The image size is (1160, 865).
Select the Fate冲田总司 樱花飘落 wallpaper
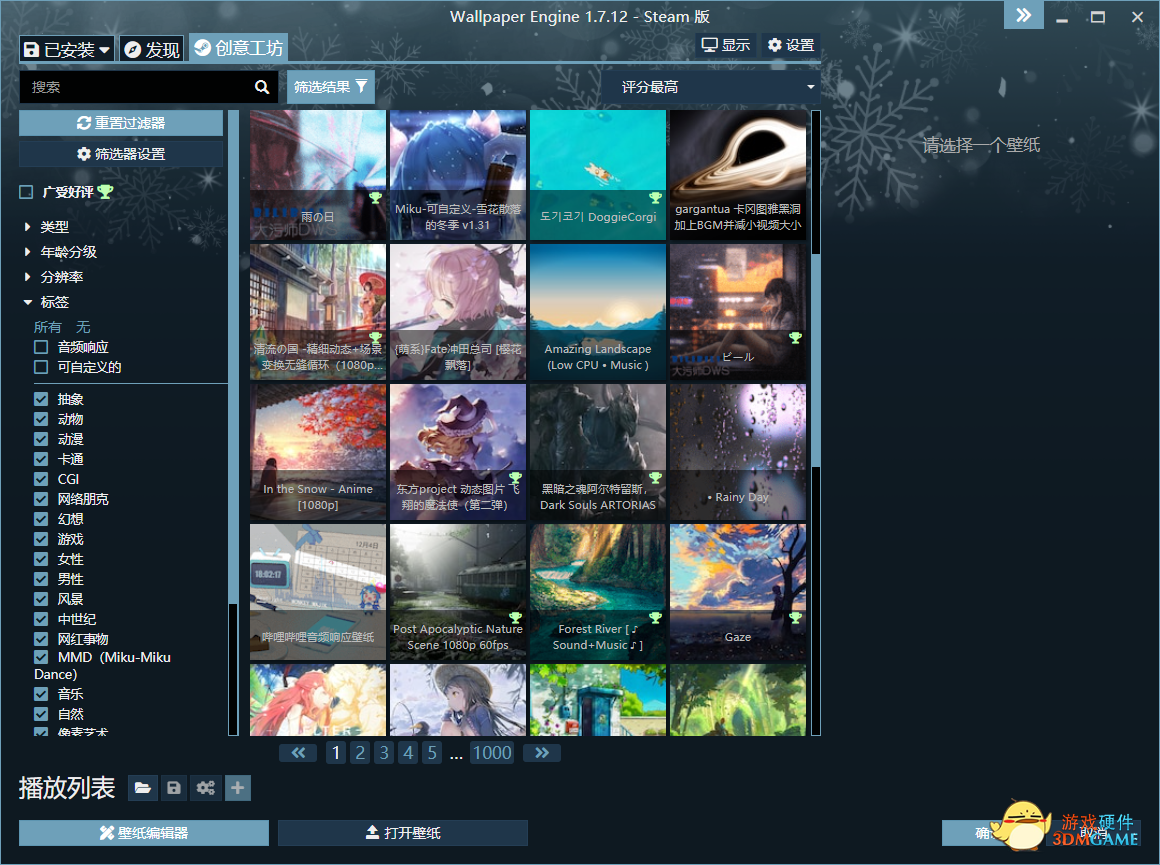click(458, 312)
